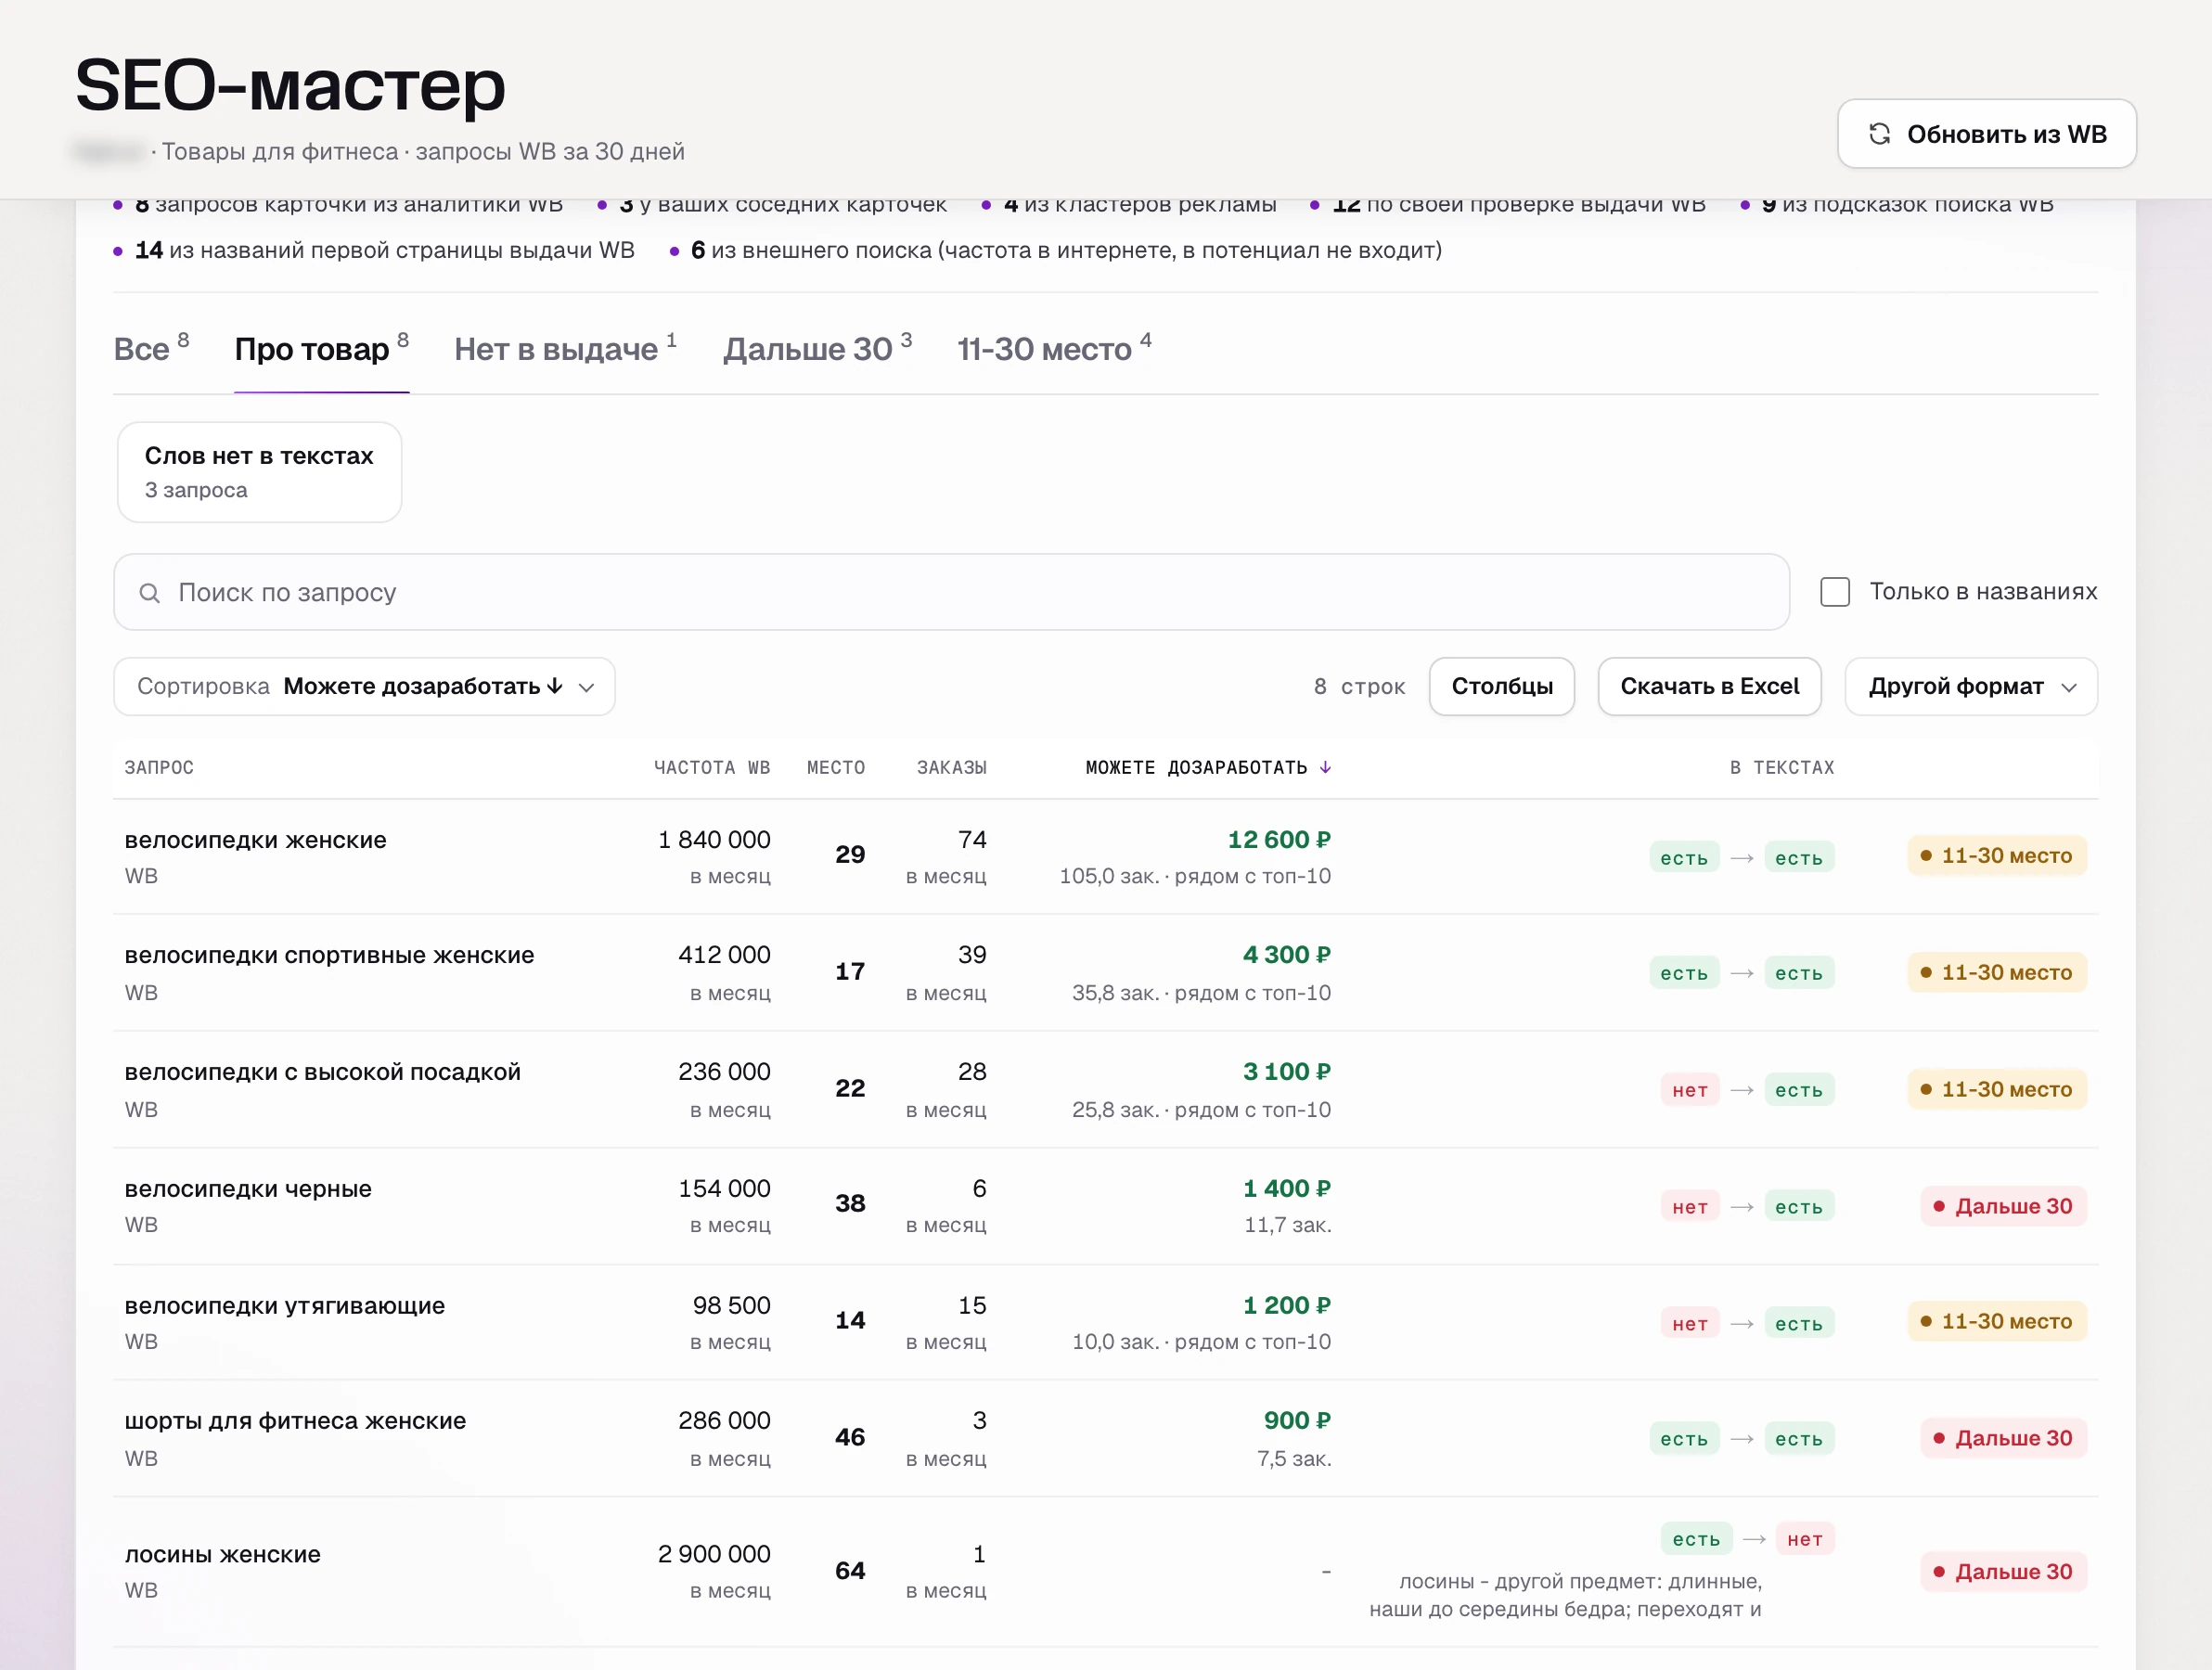2212x1670 pixels.
Task: Select велосипедки спортивные женские query
Action: (x=329, y=955)
